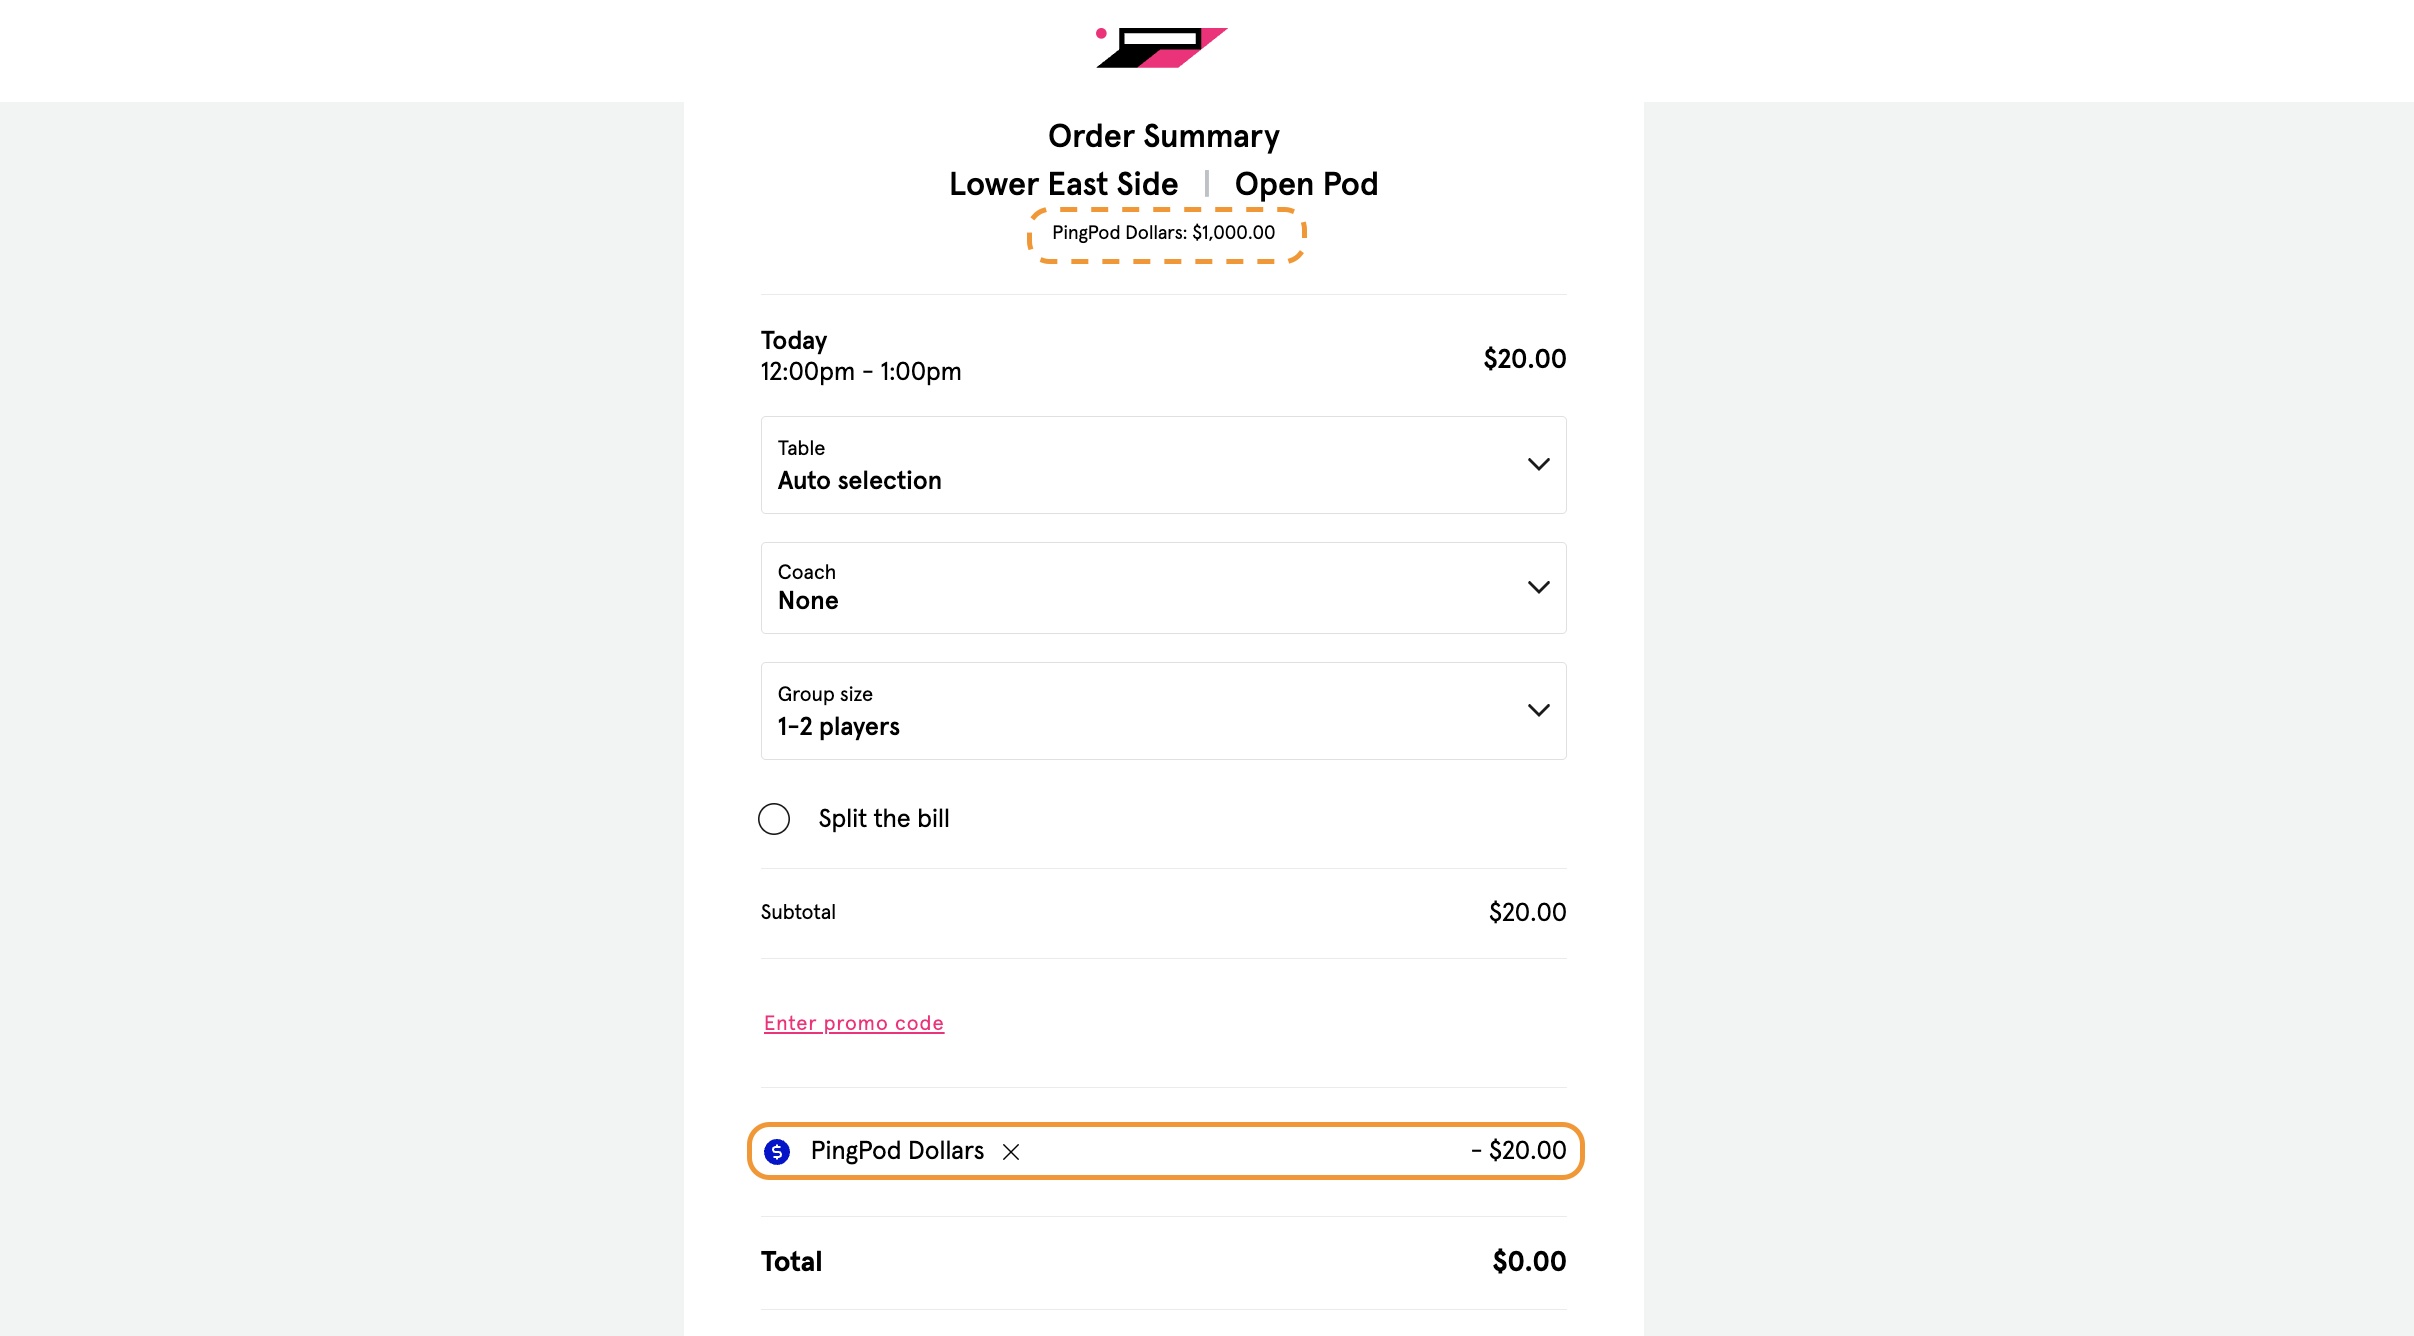Click the blue dollar coin icon
This screenshot has width=2414, height=1336.
click(777, 1152)
